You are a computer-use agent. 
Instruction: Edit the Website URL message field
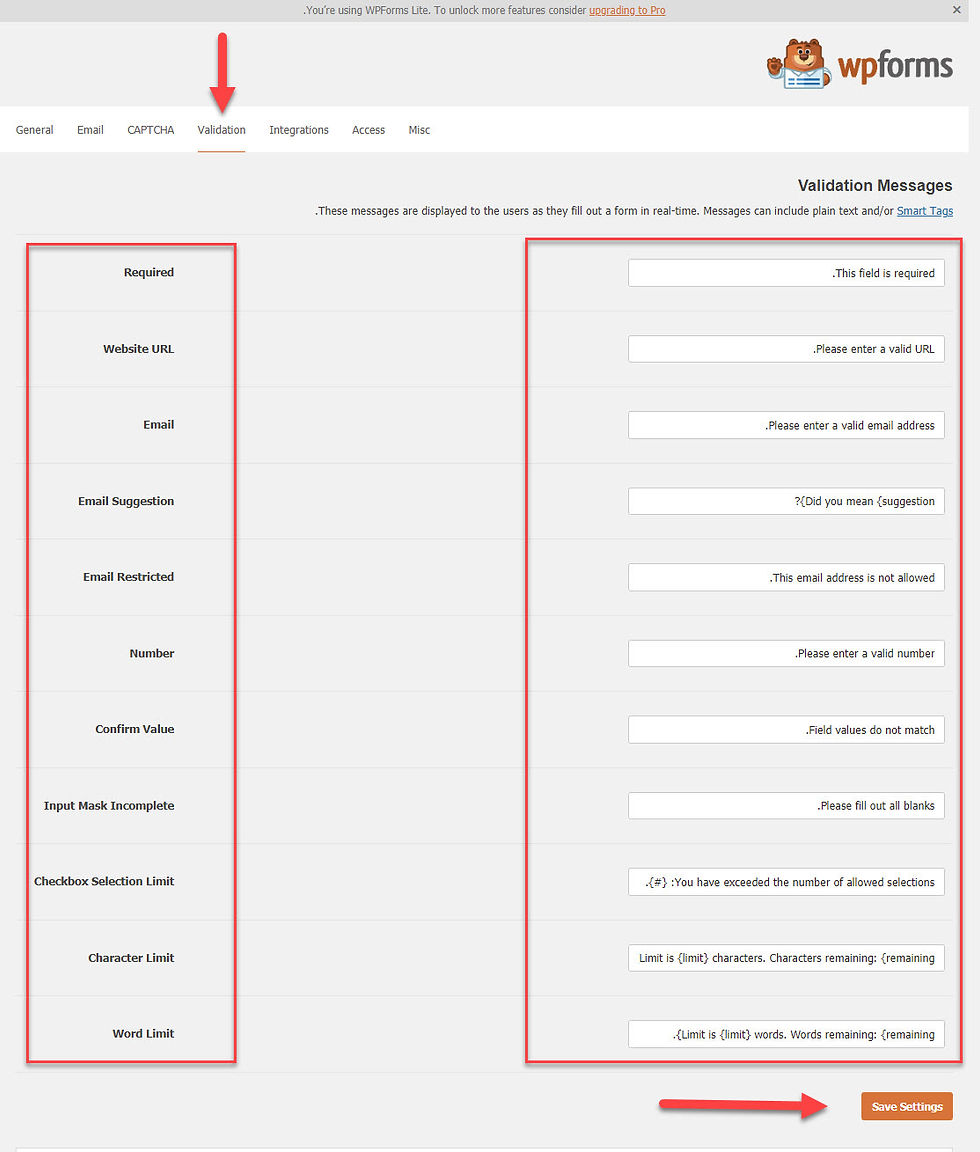(786, 349)
